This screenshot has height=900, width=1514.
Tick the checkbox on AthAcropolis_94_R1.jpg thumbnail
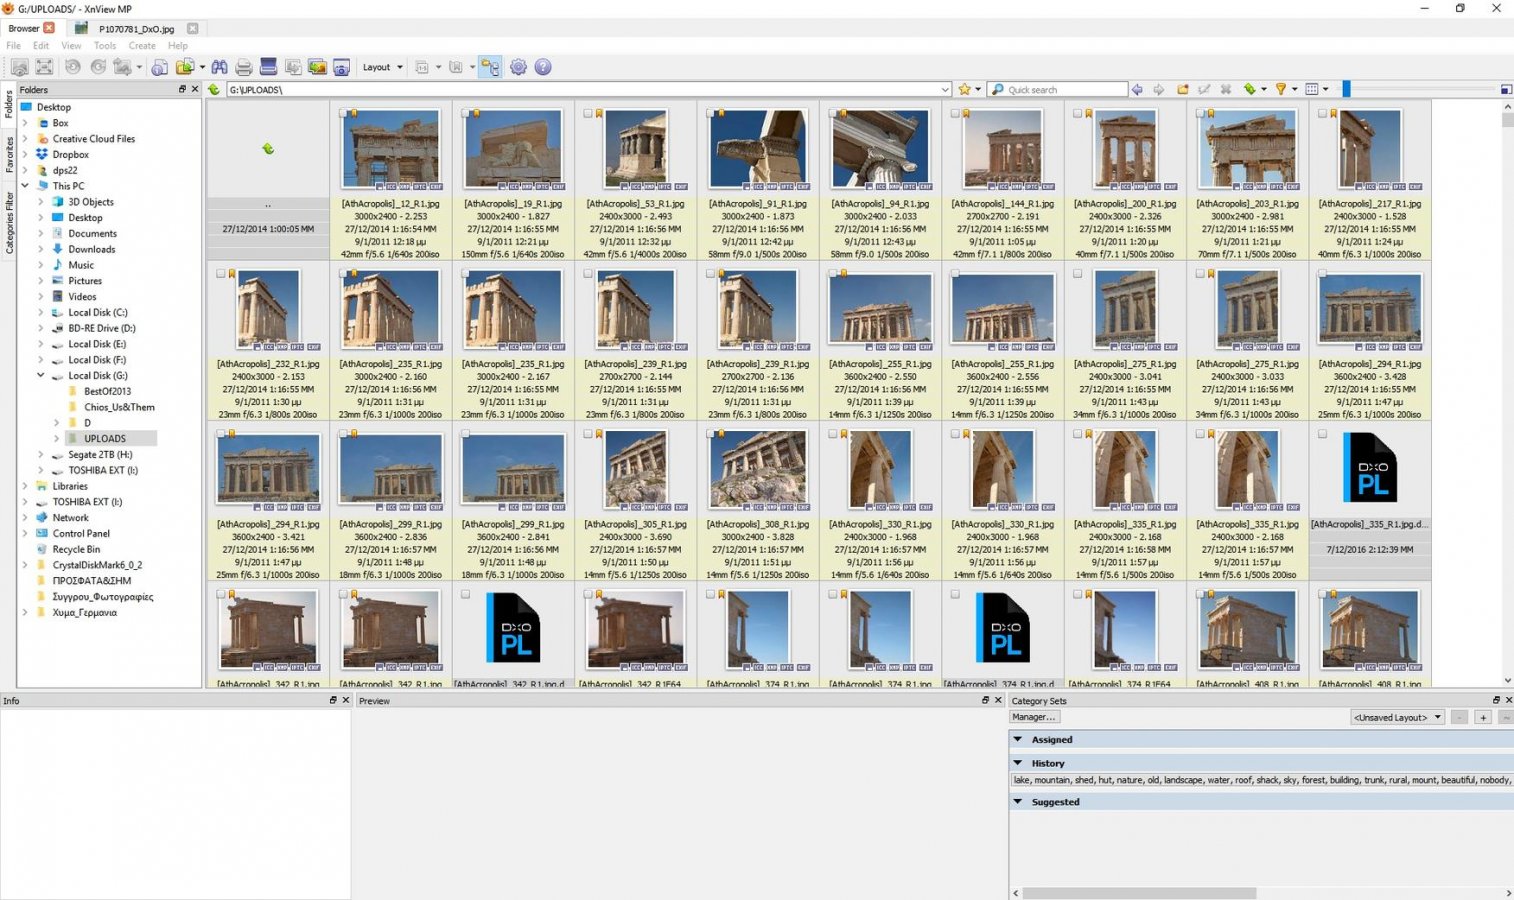(x=831, y=113)
